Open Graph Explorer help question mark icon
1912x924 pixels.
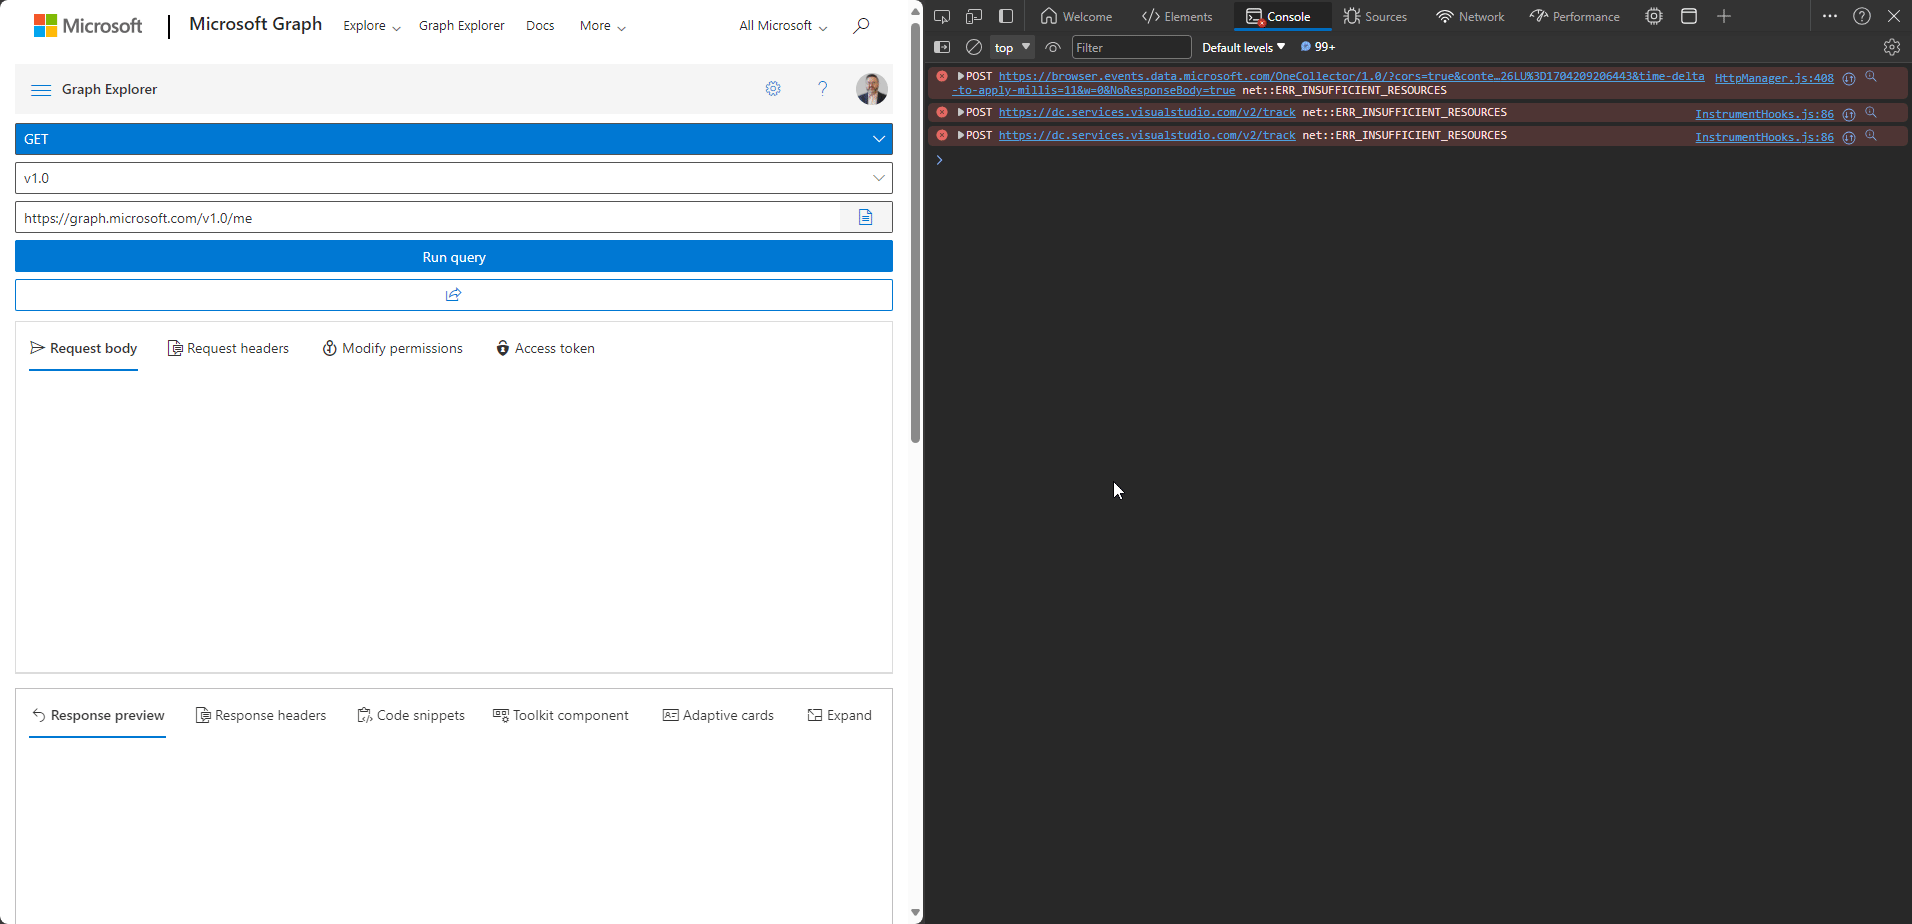[x=822, y=89]
